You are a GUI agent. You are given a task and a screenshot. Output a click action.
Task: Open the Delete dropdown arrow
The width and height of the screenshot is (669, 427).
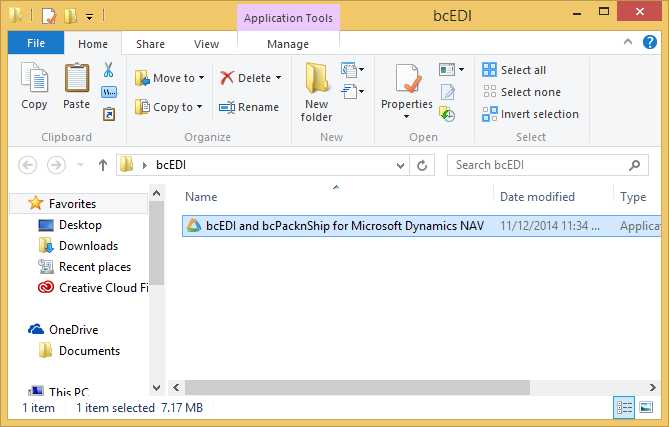click(x=278, y=78)
